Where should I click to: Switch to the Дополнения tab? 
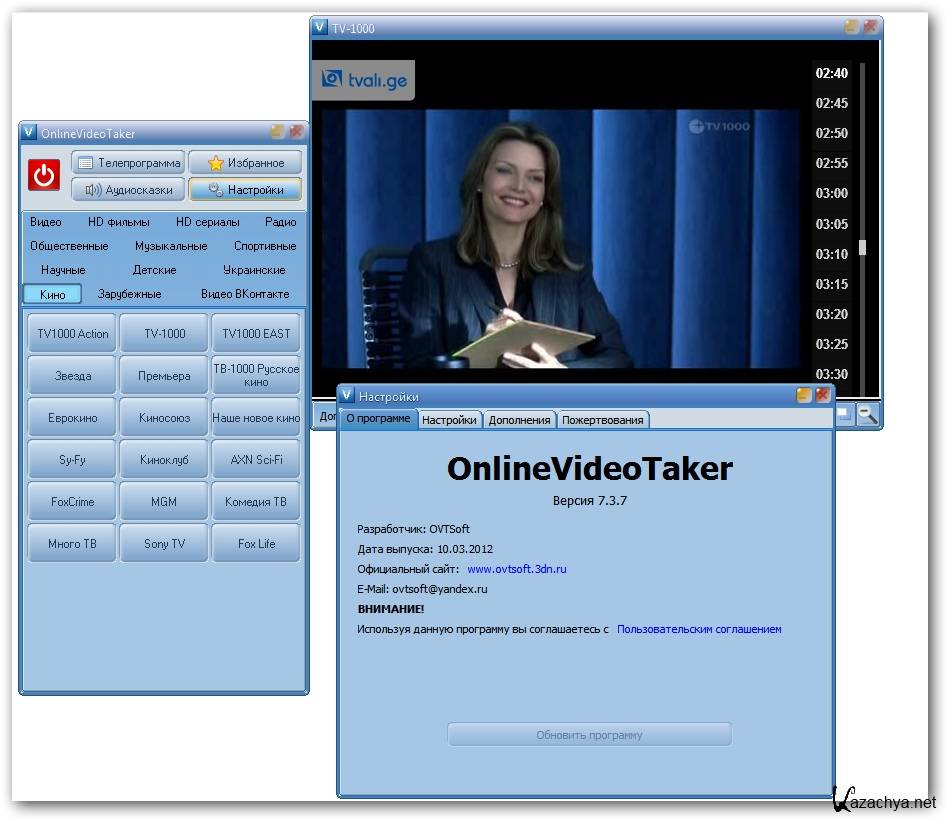(x=519, y=420)
